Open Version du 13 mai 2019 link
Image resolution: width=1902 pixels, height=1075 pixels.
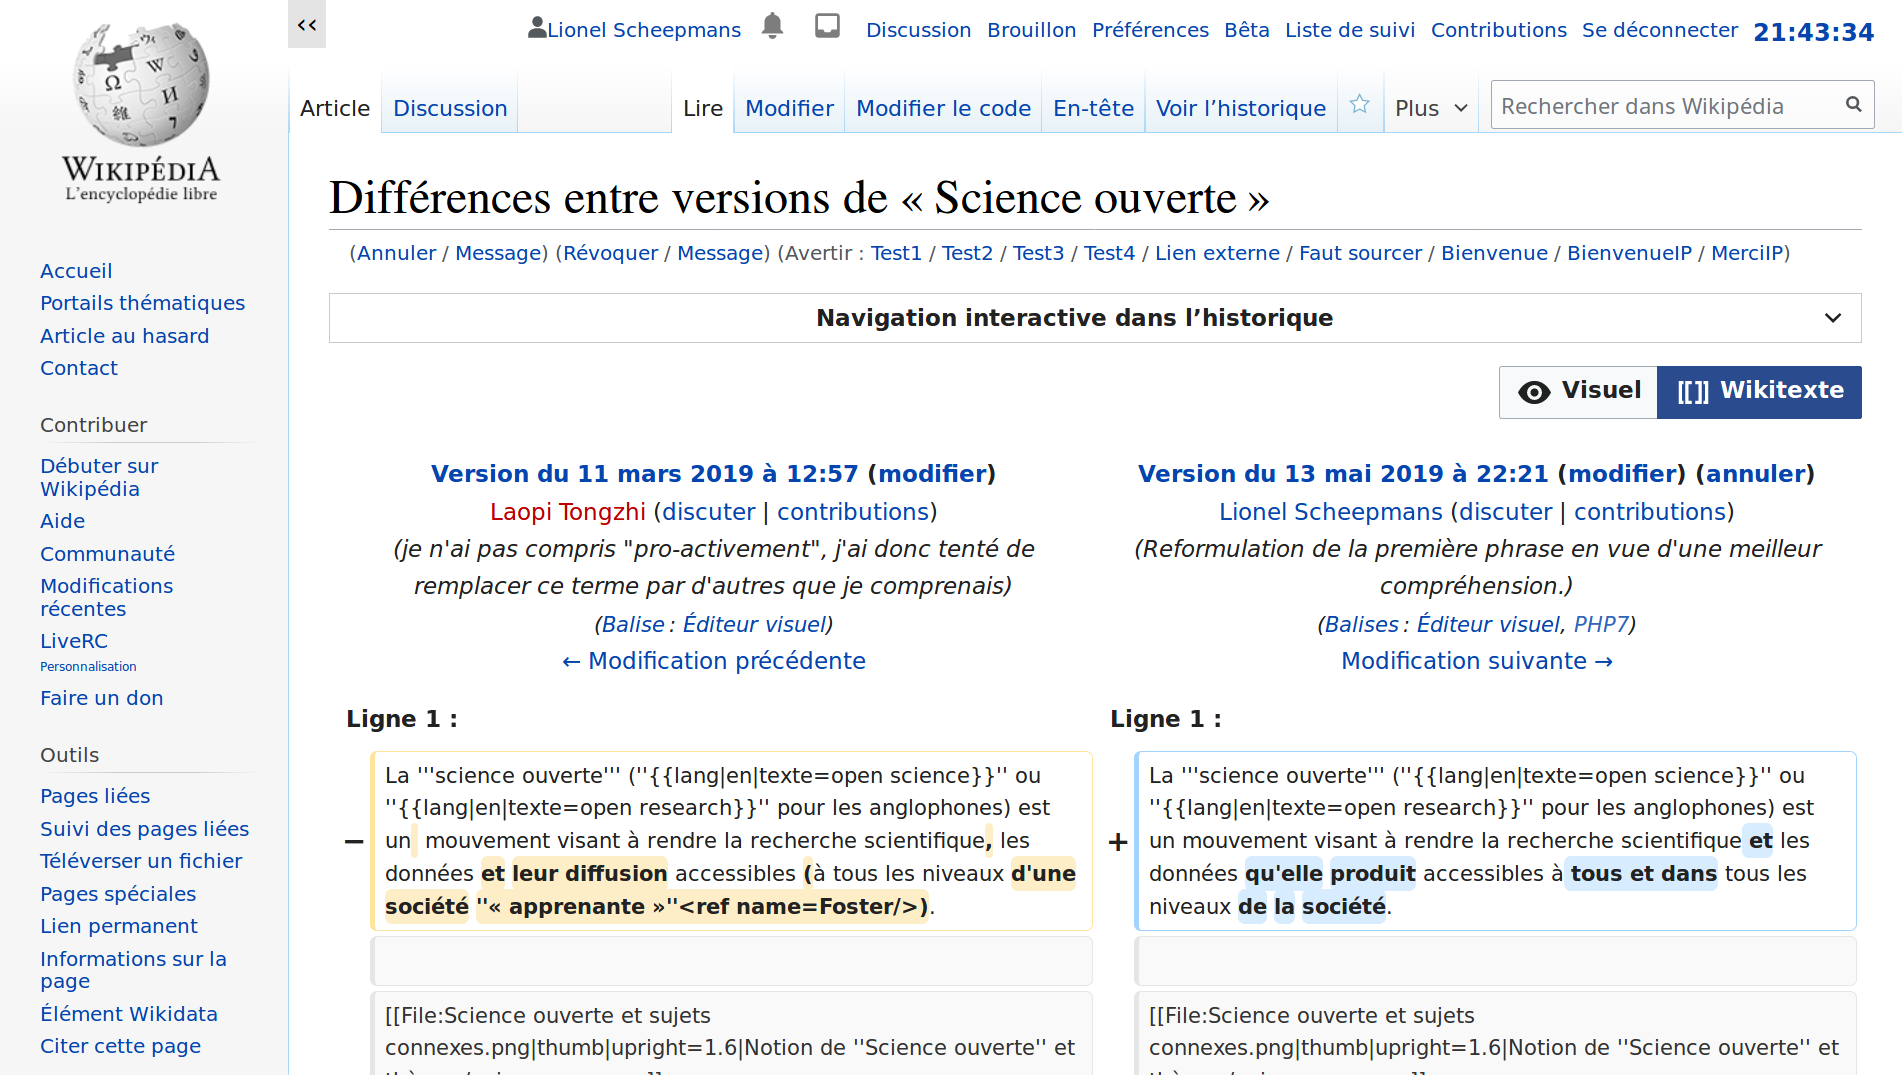click(1342, 474)
